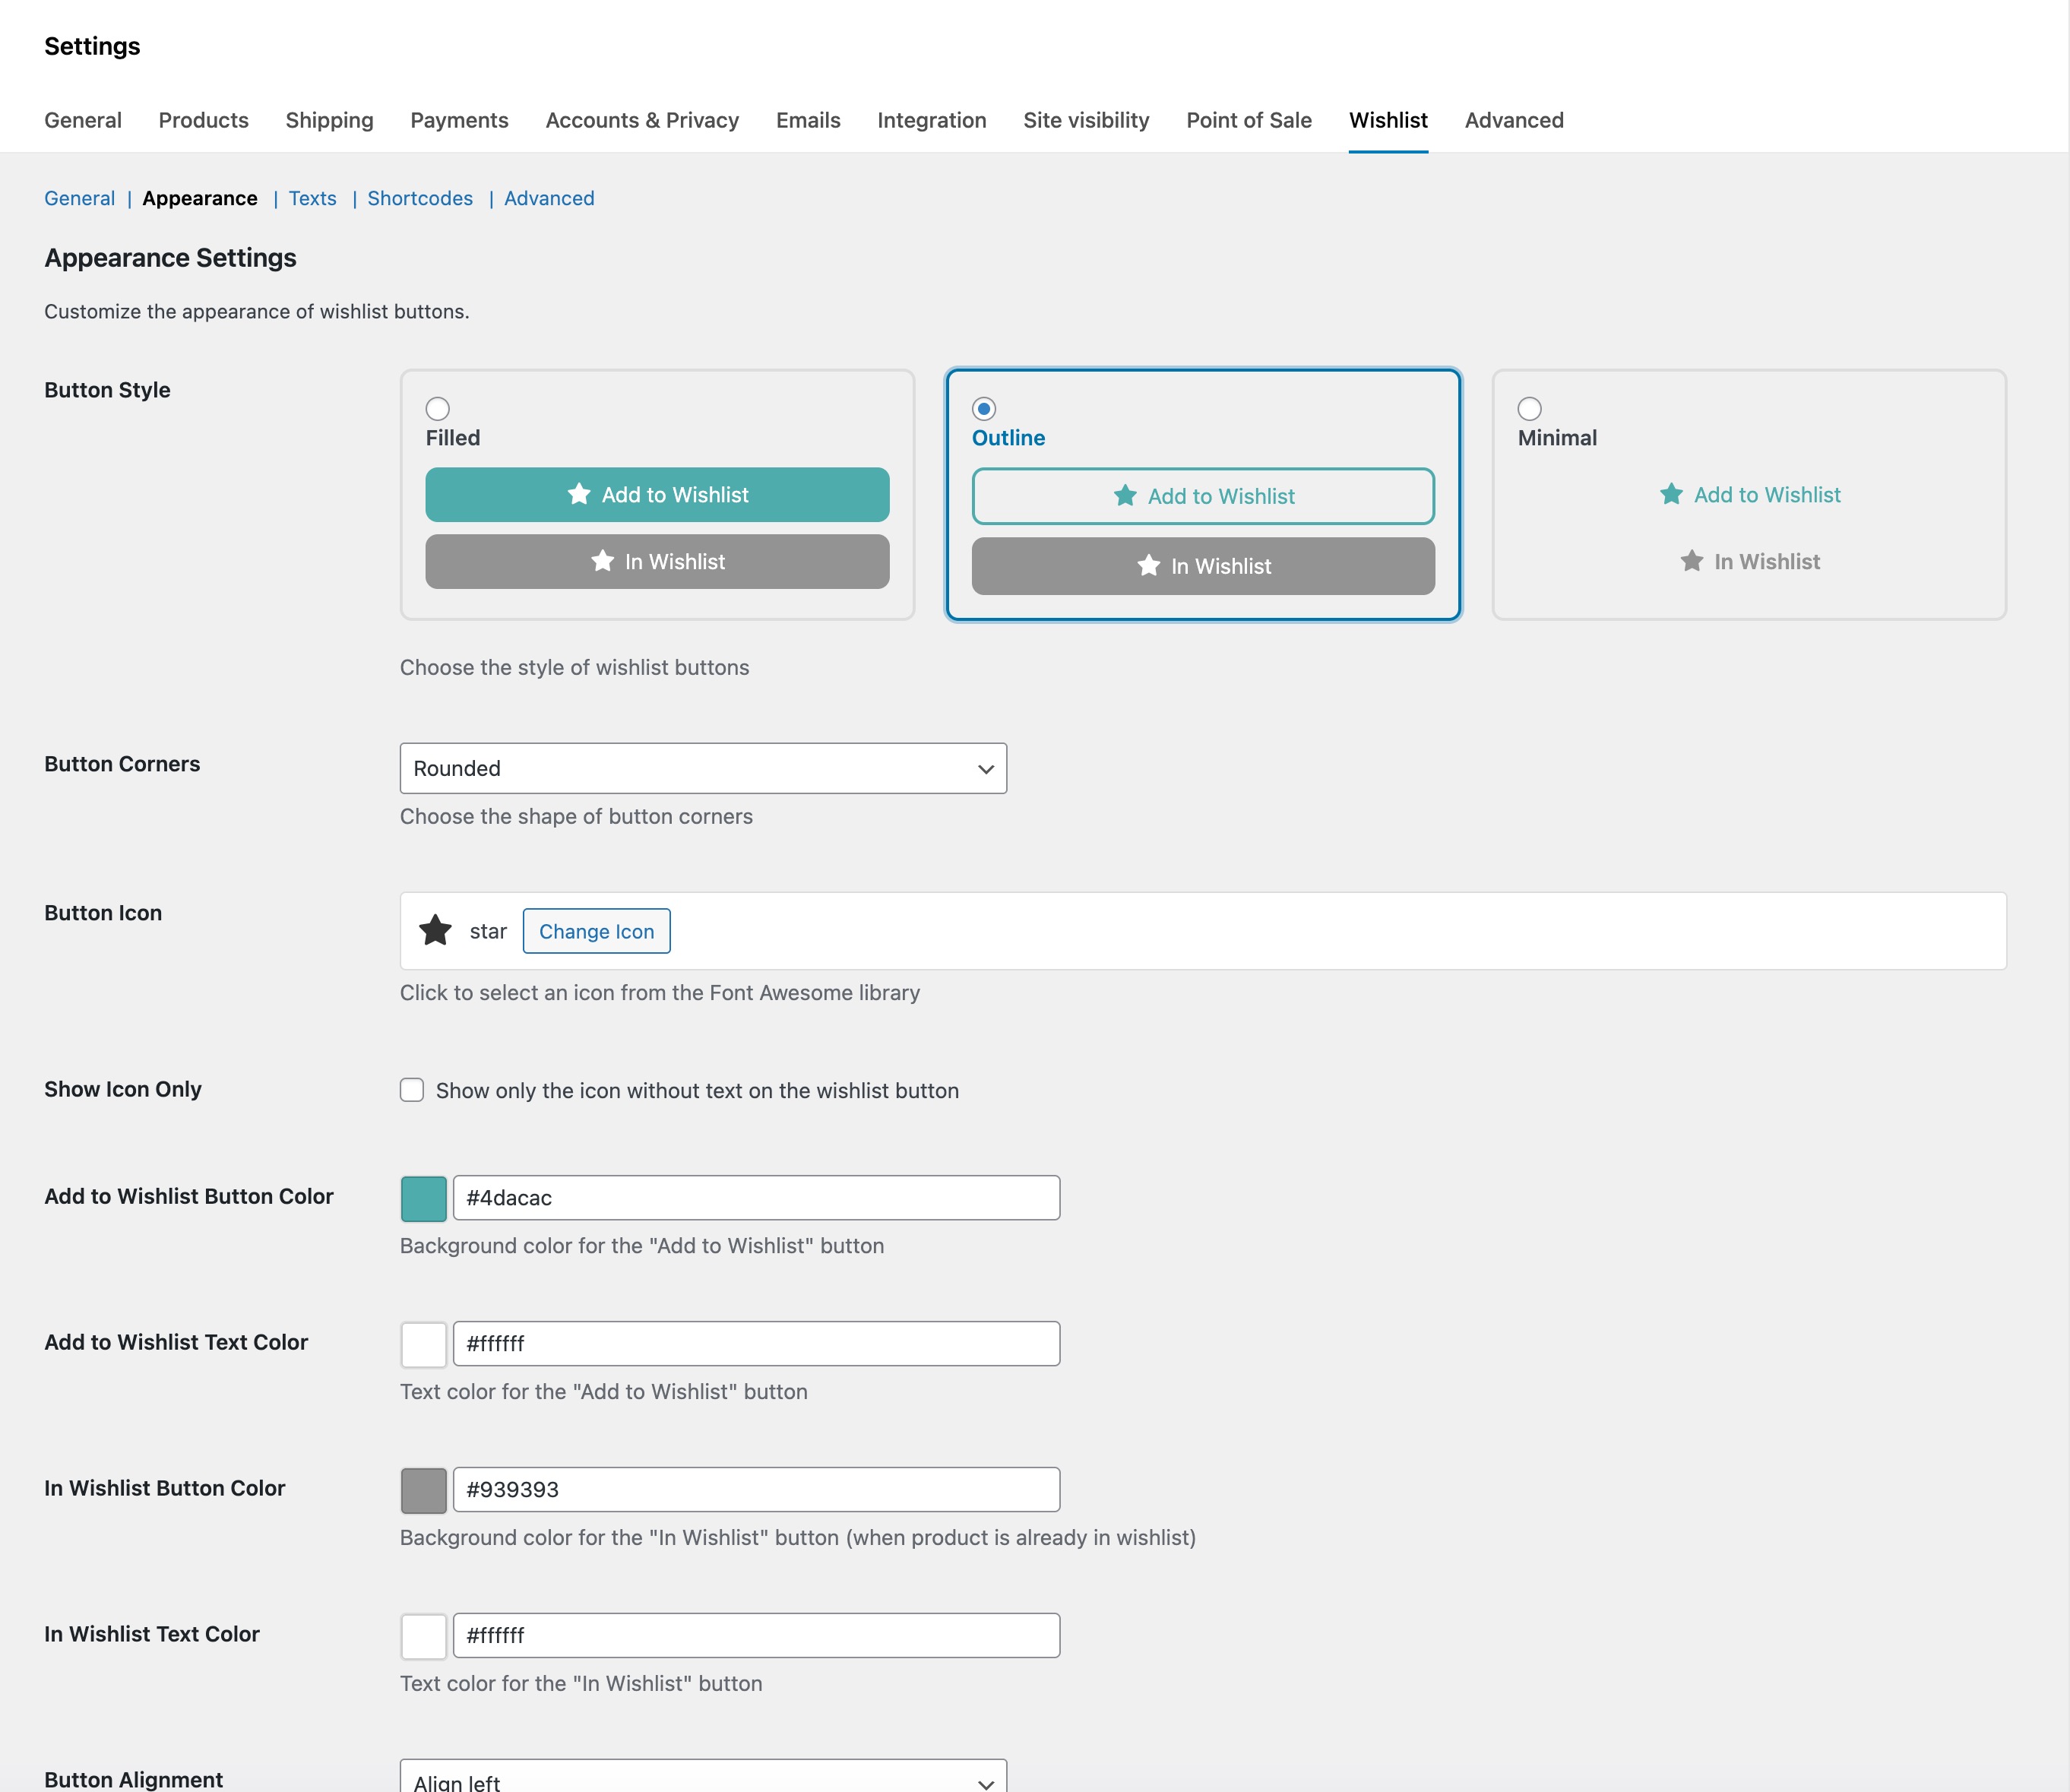The image size is (2070, 1792).
Task: Click the teal Add to Wishlist color swatch
Action: 423,1197
